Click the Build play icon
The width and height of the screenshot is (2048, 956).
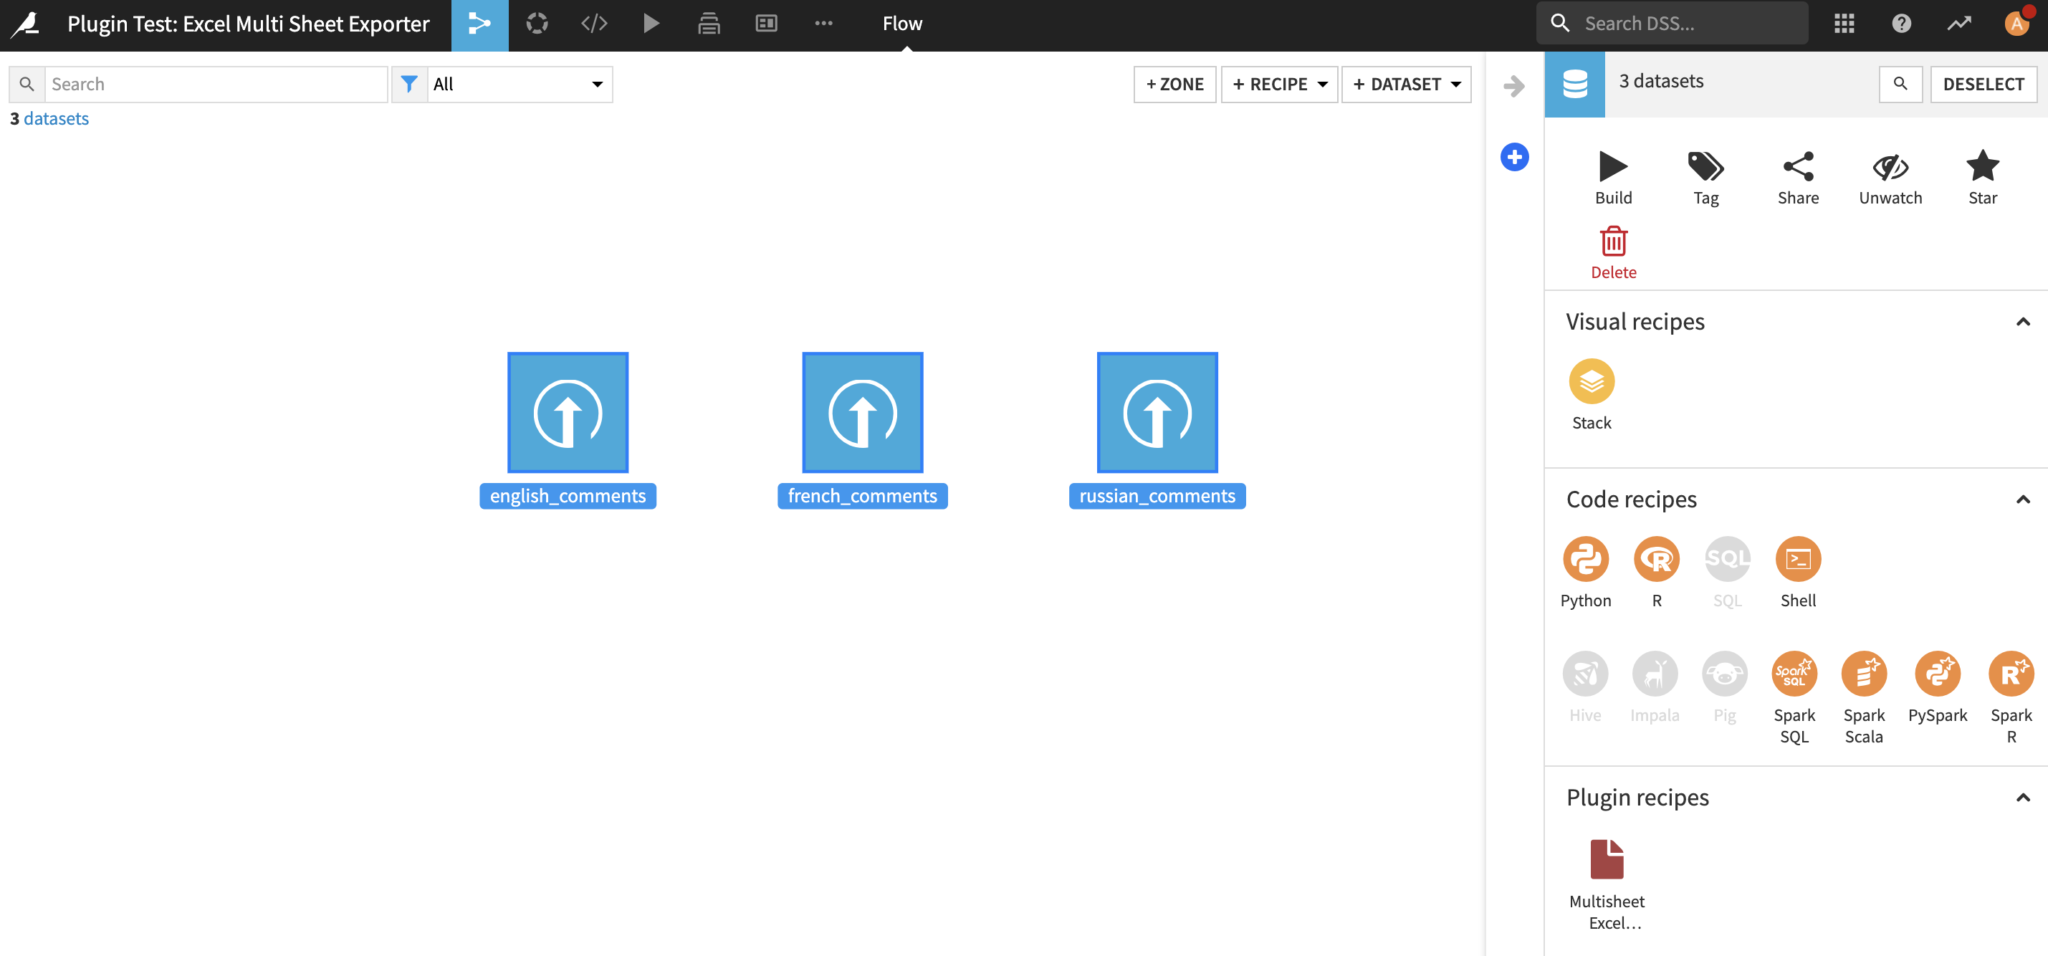pos(1612,167)
